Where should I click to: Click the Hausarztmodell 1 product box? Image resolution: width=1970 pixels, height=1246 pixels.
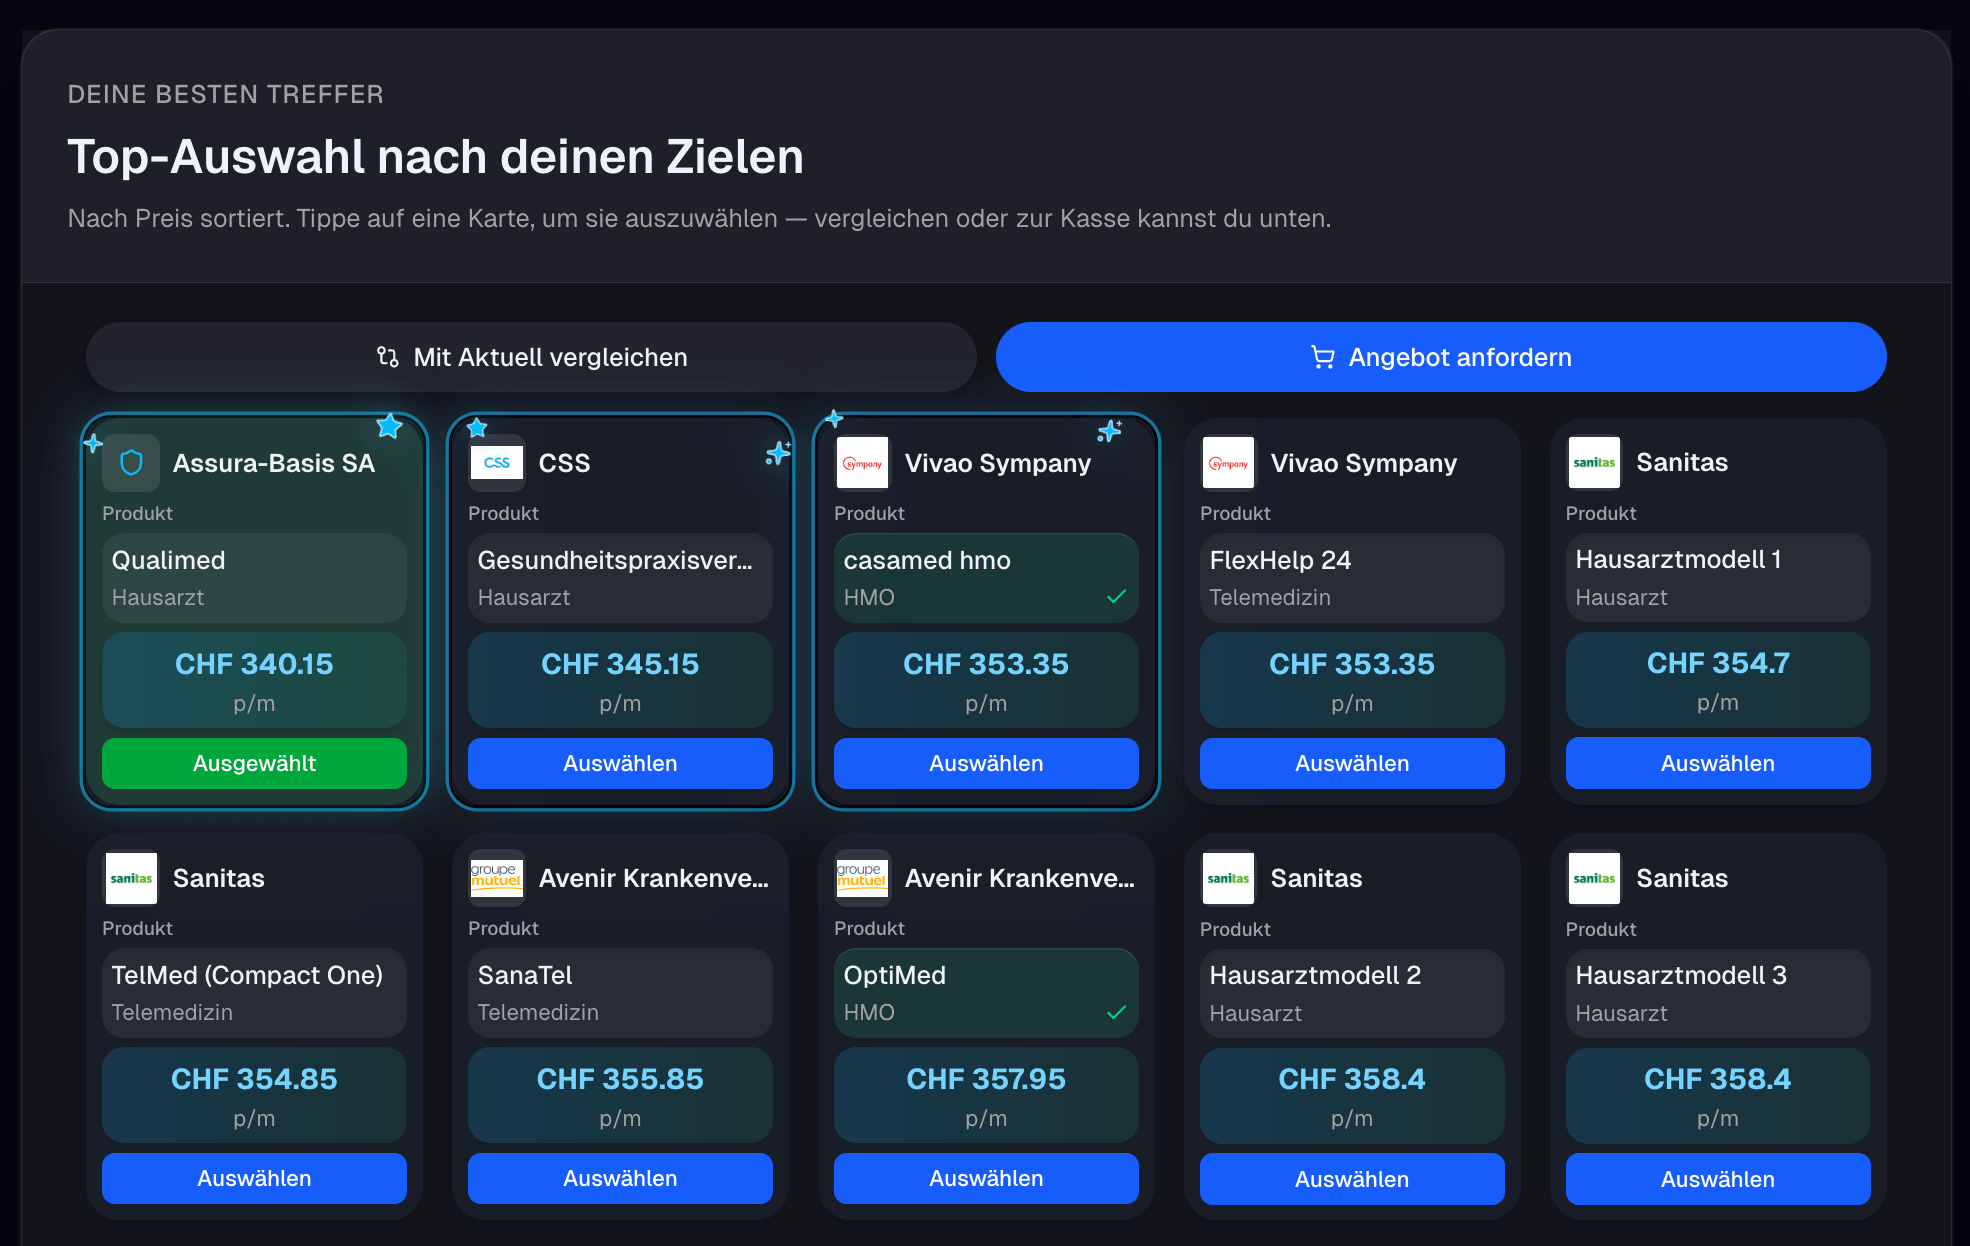(x=1718, y=577)
